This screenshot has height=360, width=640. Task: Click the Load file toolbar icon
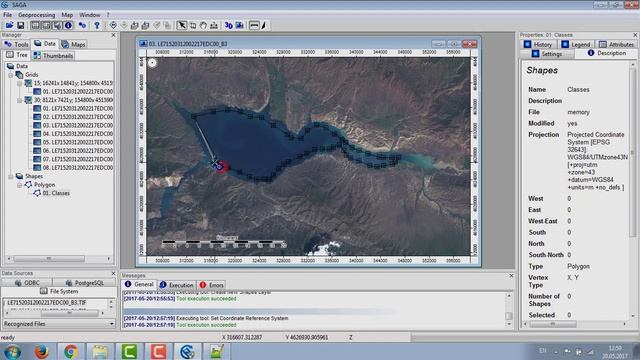9,25
